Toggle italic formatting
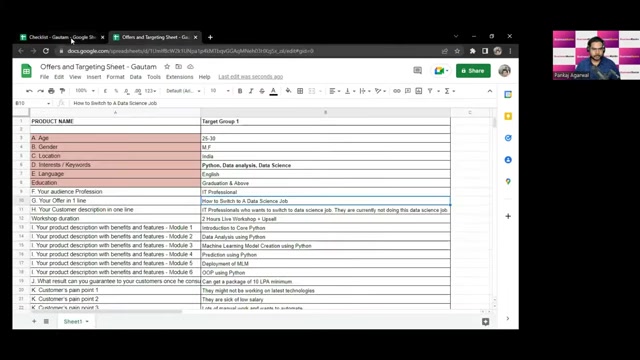The image size is (640, 360). tap(251, 91)
